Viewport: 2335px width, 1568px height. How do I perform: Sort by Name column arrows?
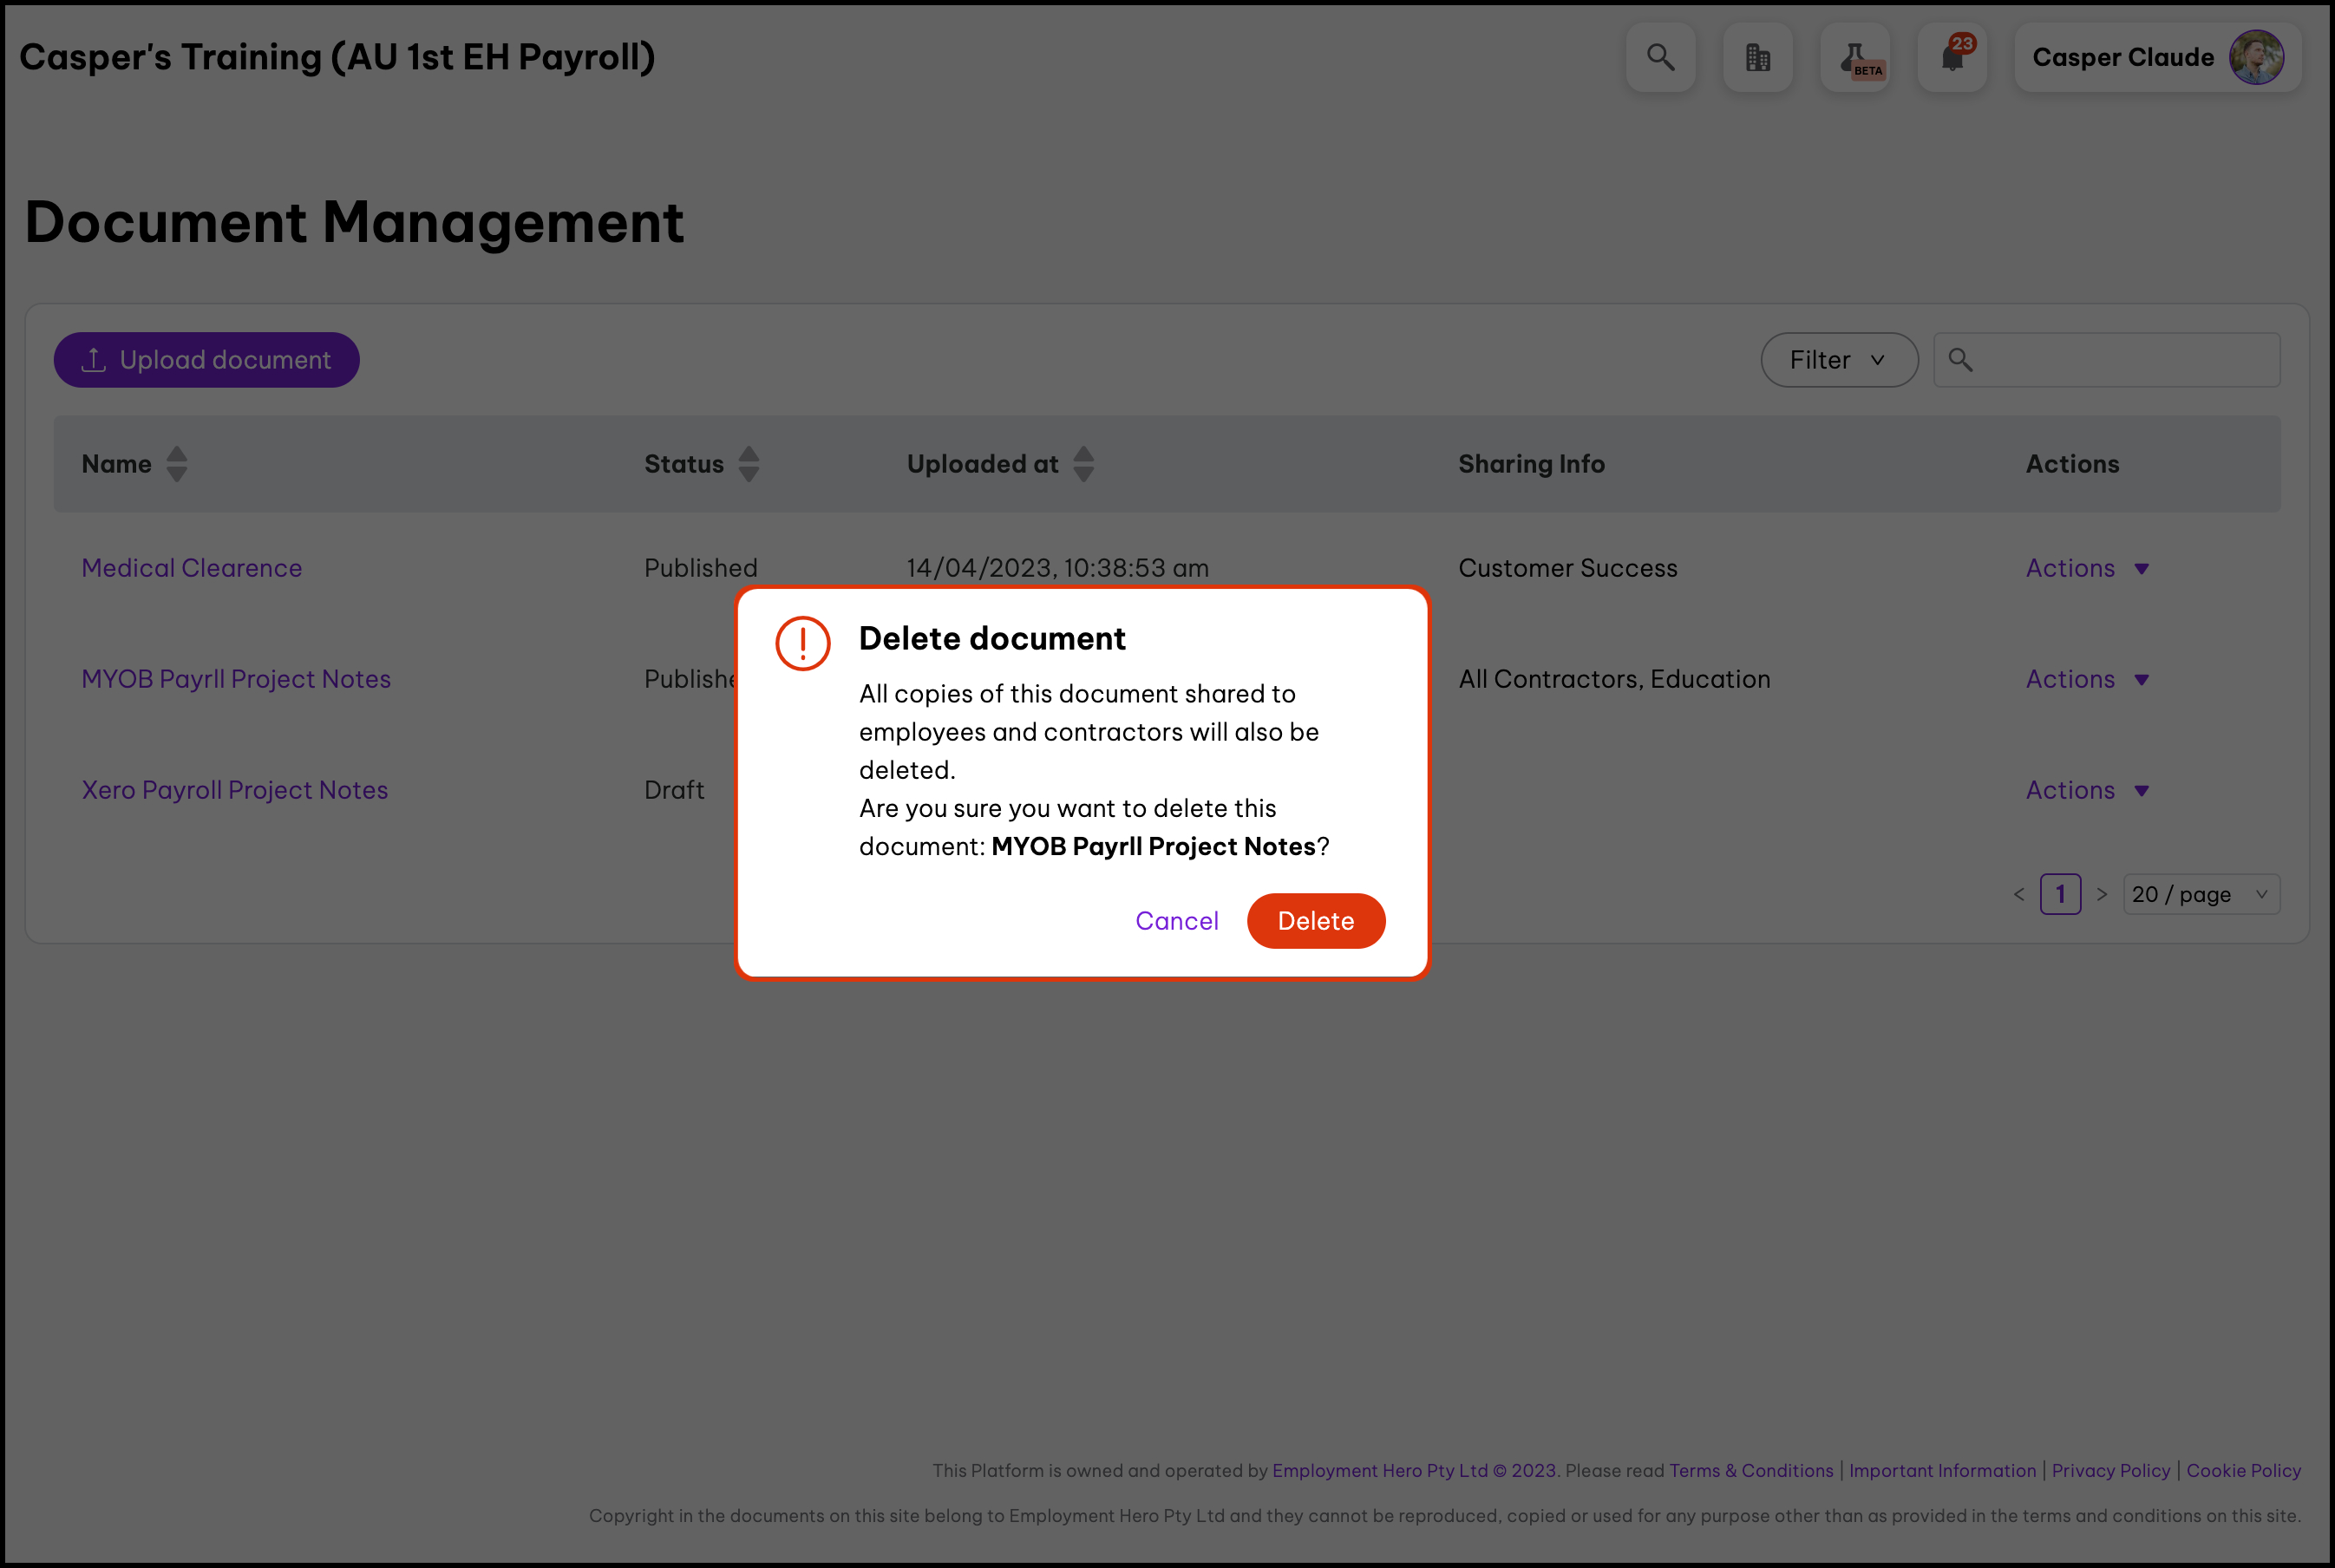pos(177,464)
